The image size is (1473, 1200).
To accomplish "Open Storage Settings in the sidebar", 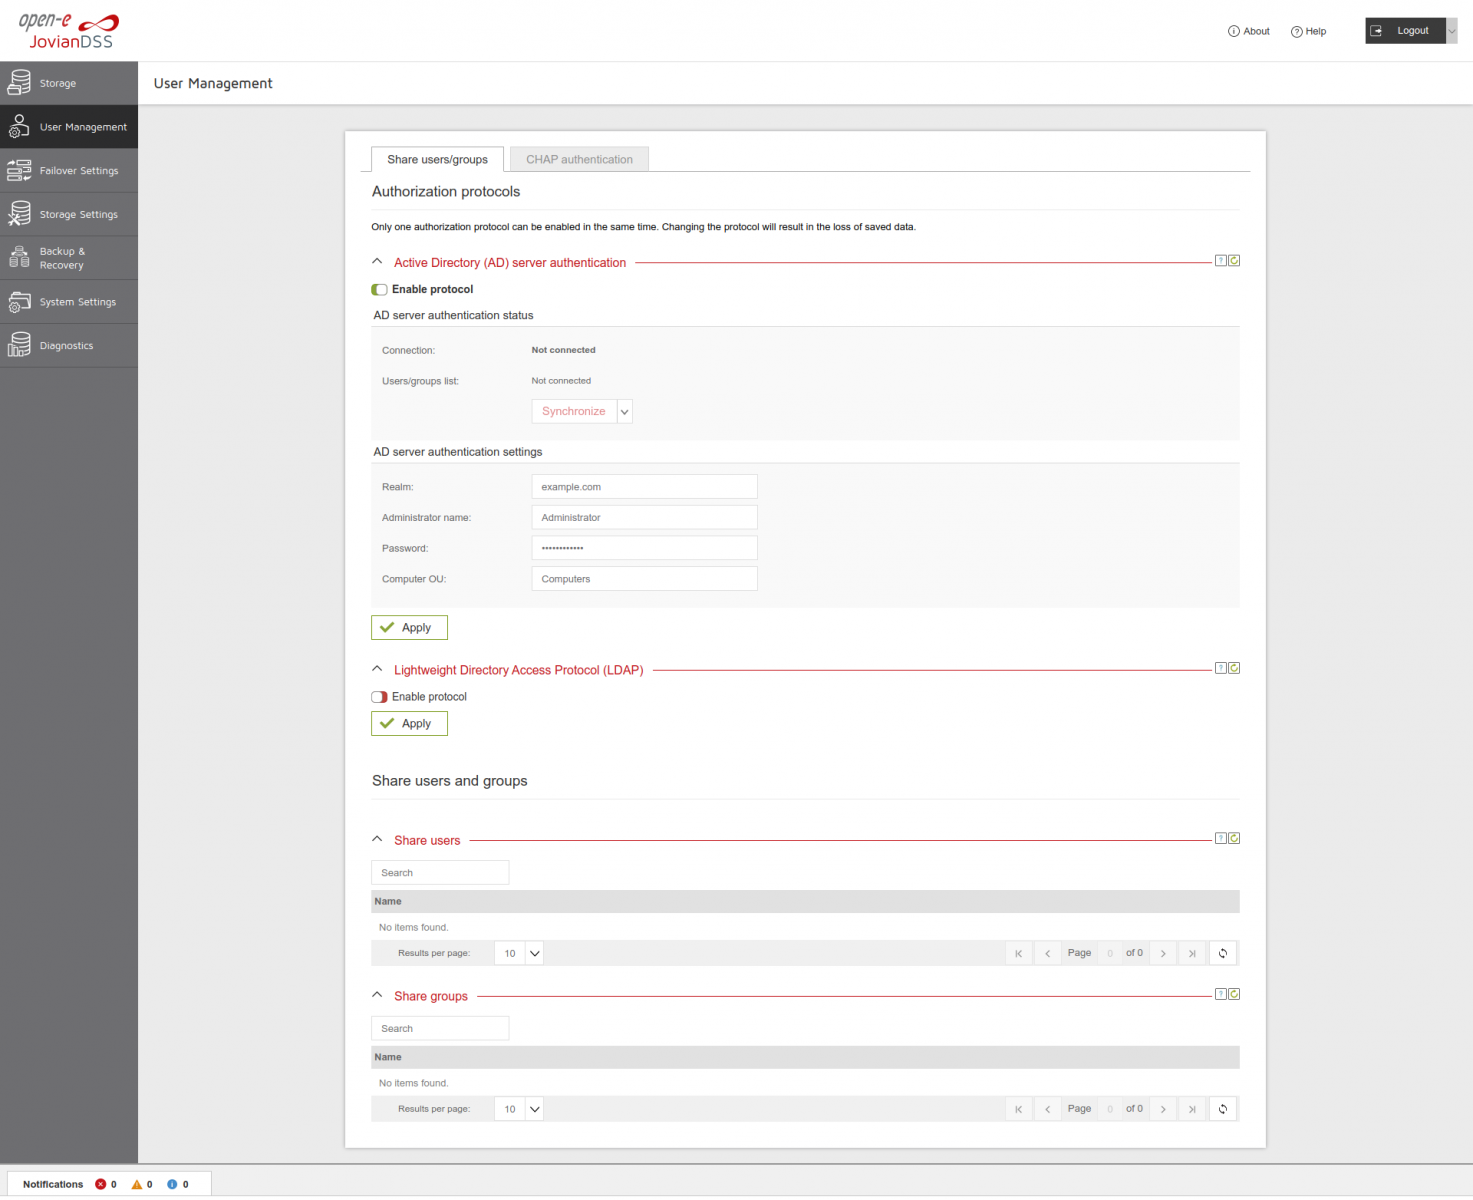I will click(x=69, y=214).
